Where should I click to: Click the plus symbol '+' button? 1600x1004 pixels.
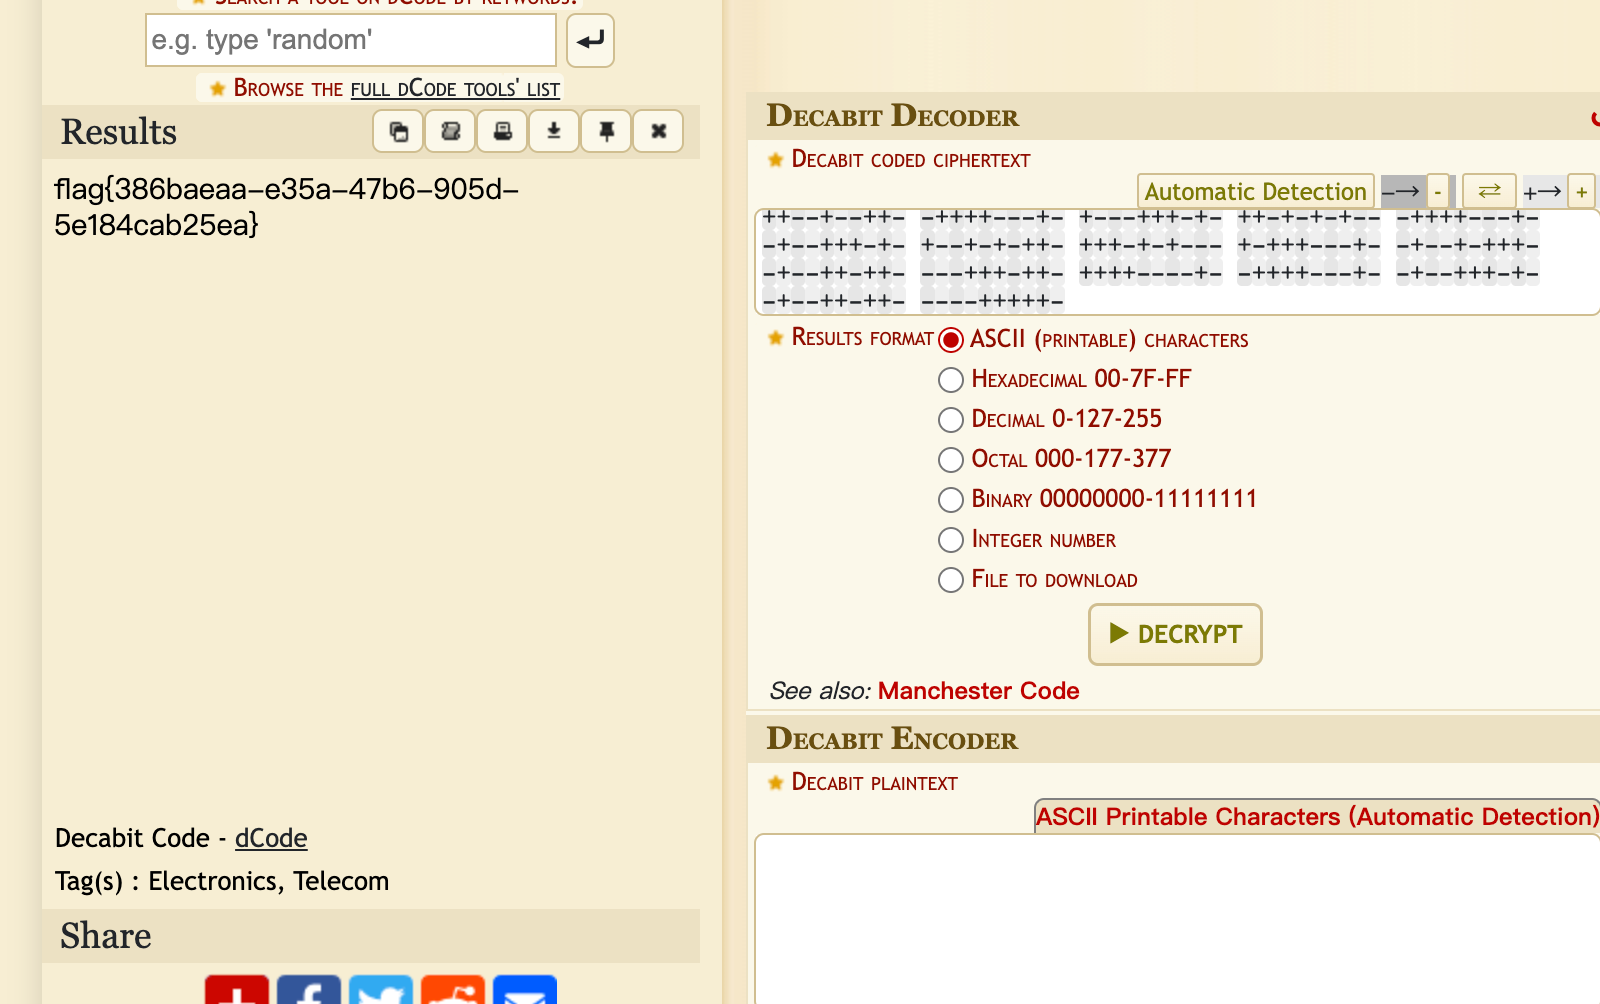(x=1582, y=191)
